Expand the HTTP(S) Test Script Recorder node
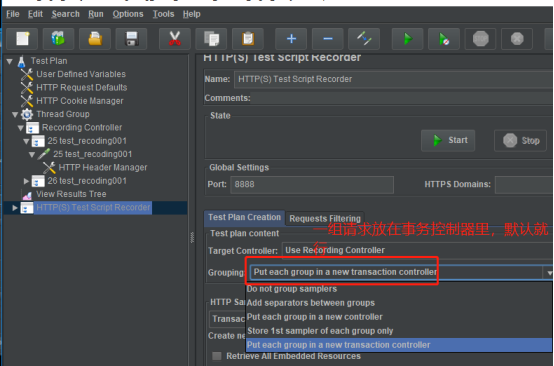This screenshot has height=366, width=554. tap(15, 208)
